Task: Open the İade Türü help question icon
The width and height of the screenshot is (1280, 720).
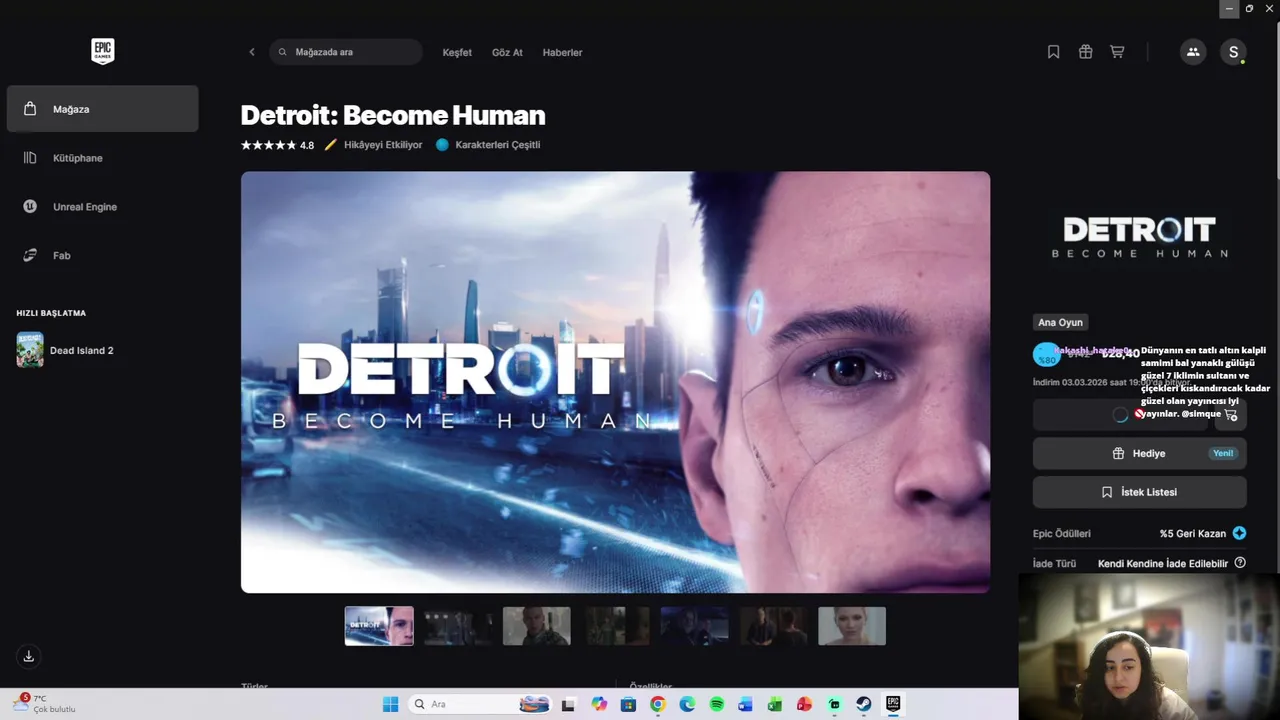Action: pyautogui.click(x=1240, y=563)
